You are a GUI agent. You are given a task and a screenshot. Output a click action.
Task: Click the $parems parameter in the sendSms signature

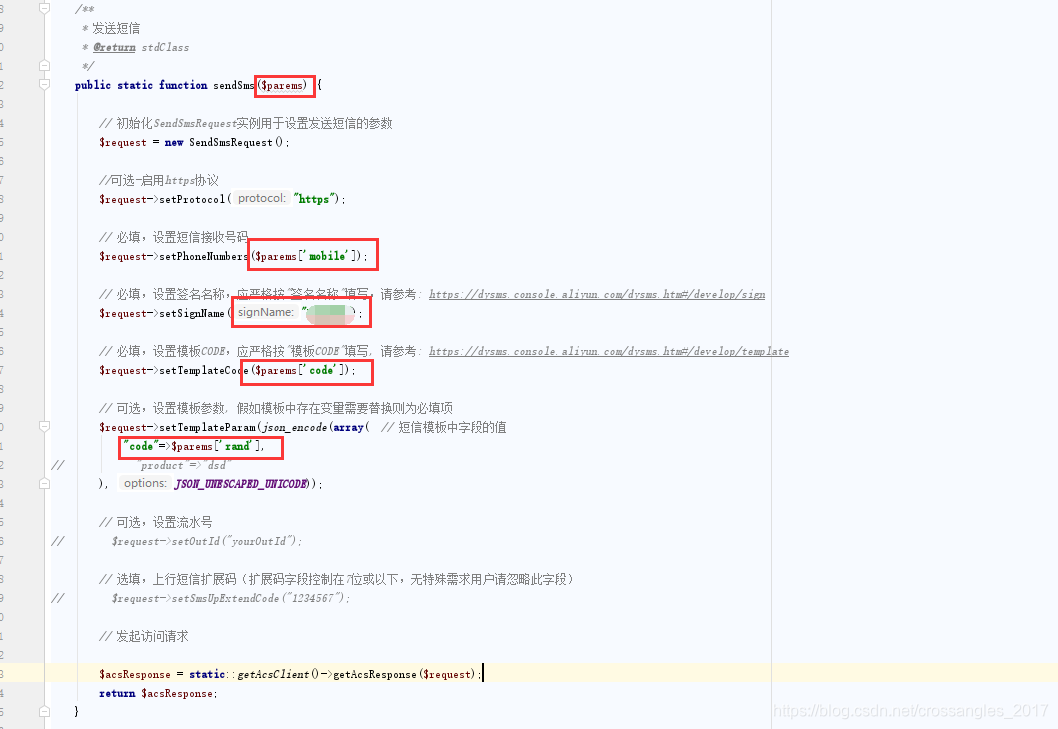(283, 85)
